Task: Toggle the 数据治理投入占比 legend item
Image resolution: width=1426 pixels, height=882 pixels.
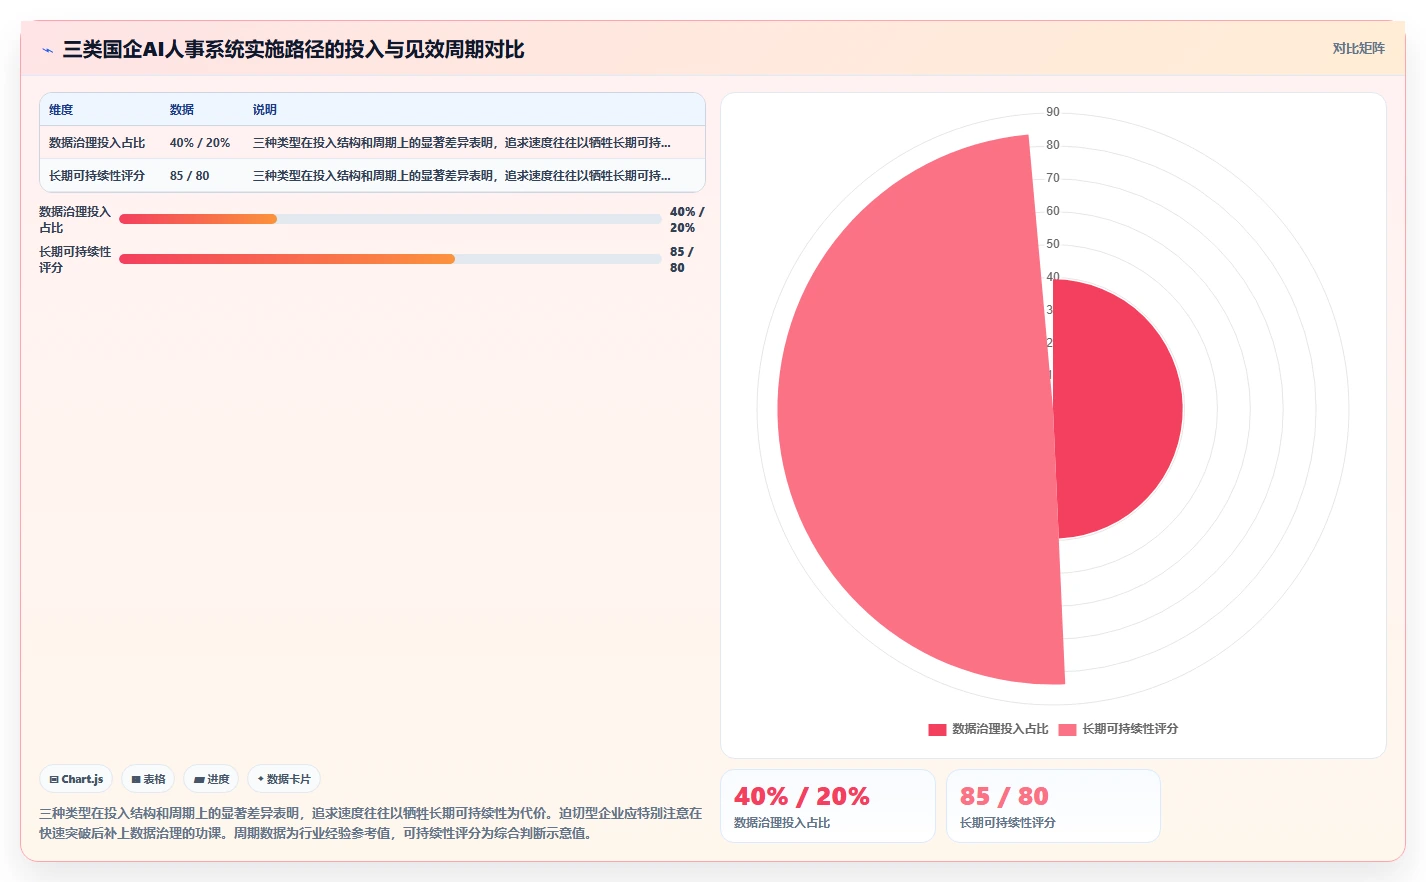Action: pos(988,729)
